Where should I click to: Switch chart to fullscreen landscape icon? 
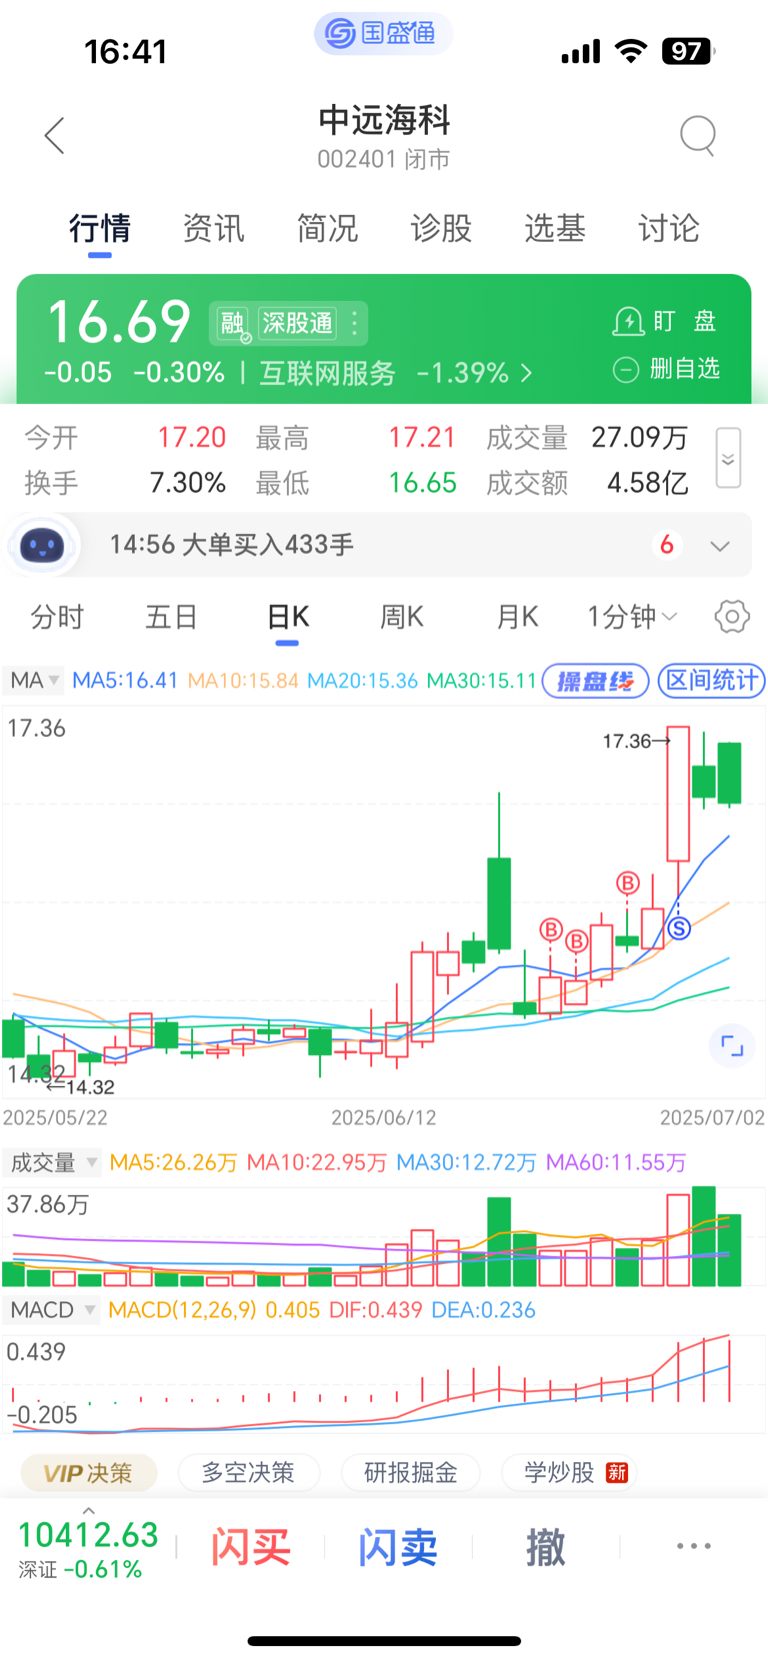tap(732, 1047)
